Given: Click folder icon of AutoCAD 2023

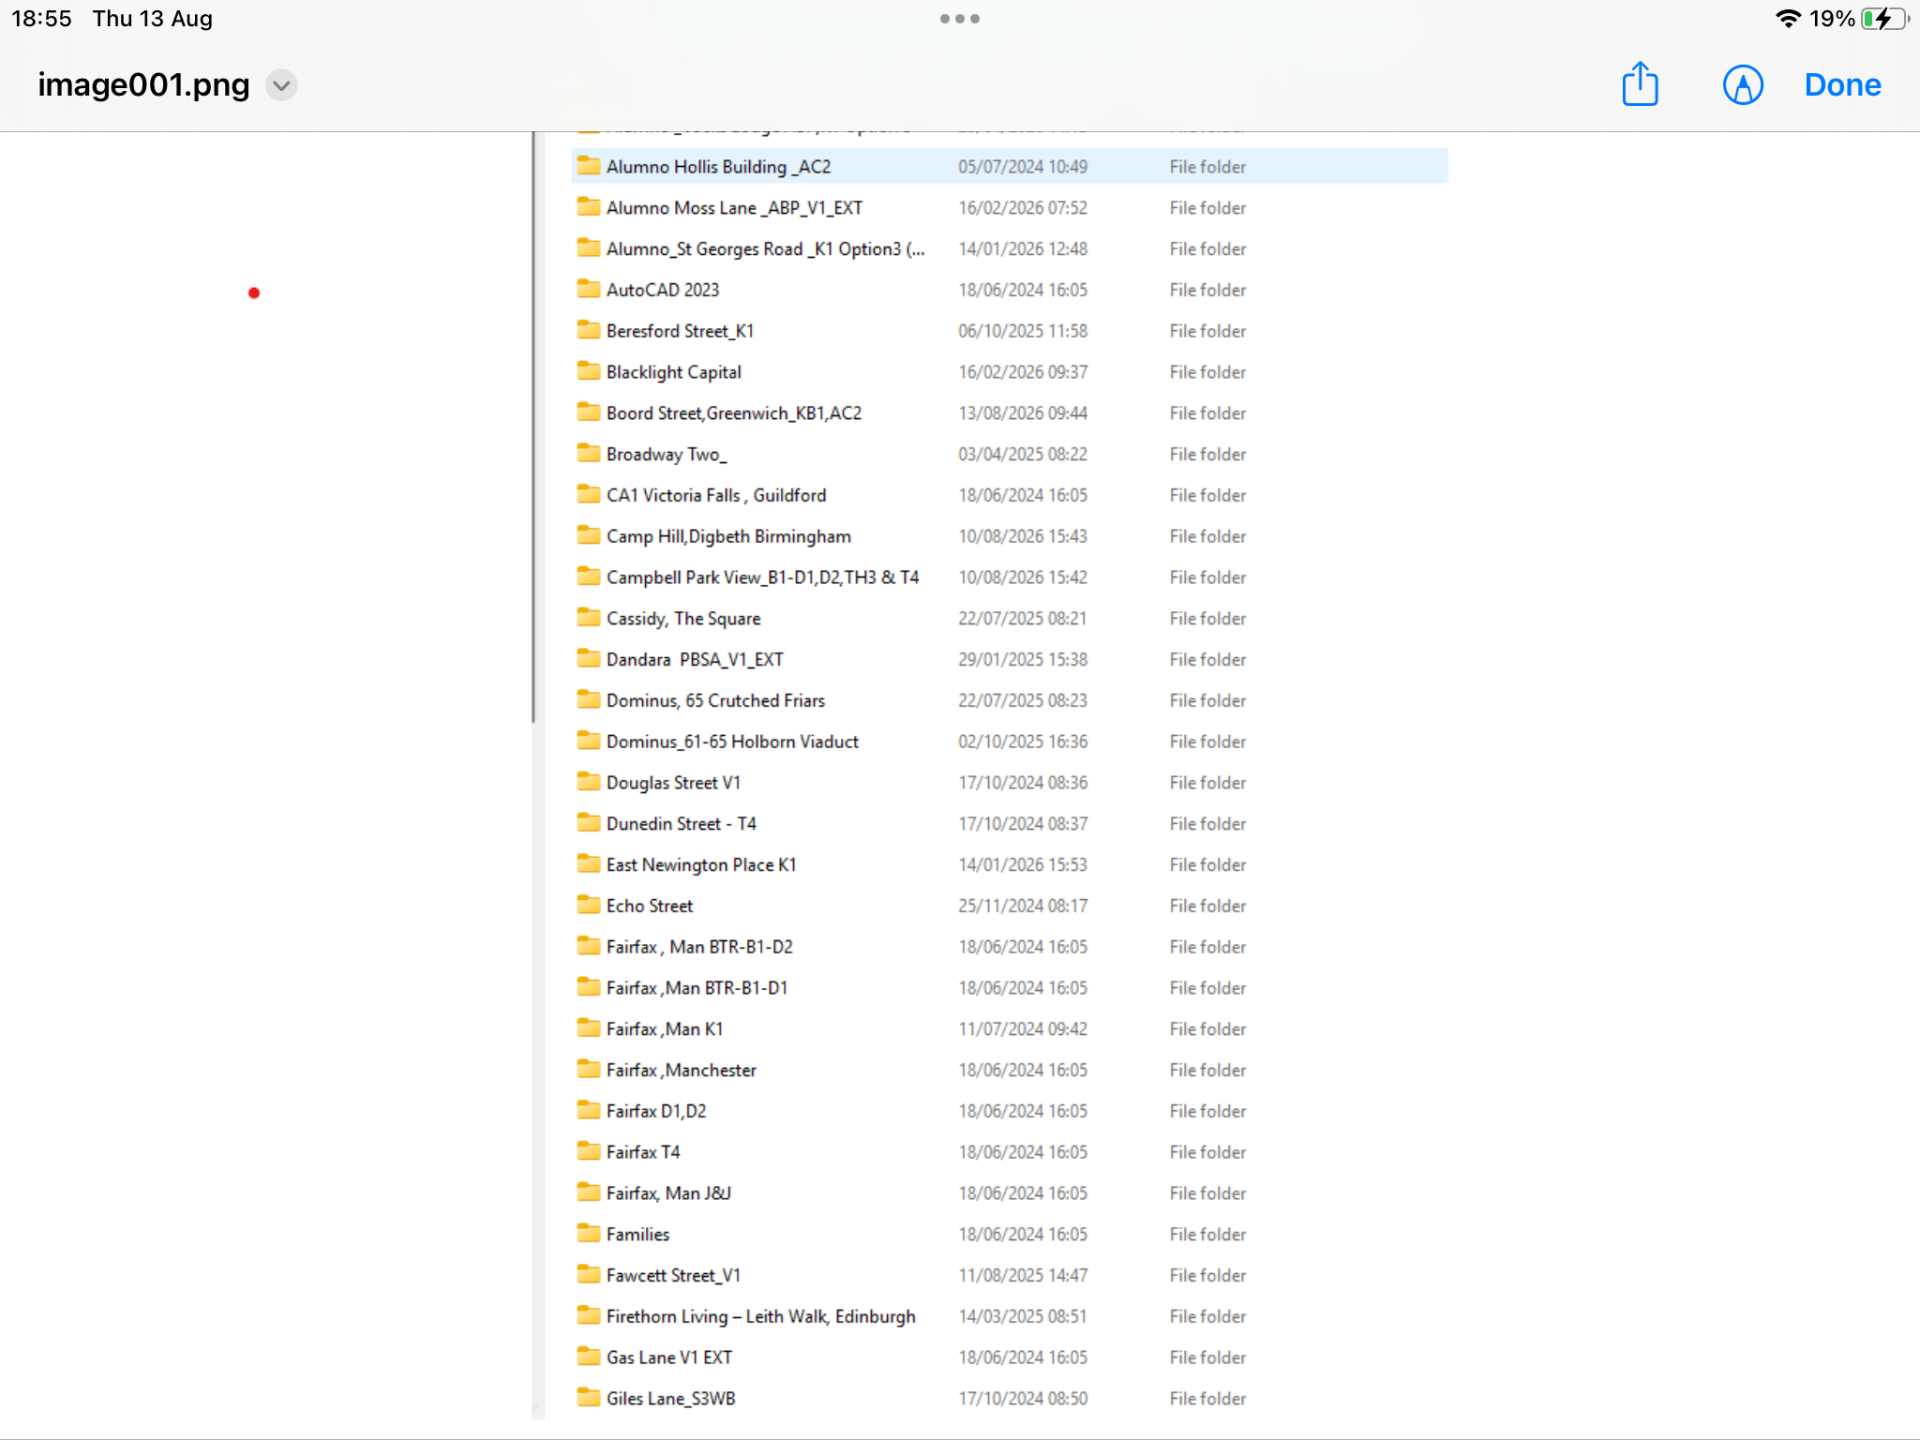Looking at the screenshot, I should (x=589, y=289).
